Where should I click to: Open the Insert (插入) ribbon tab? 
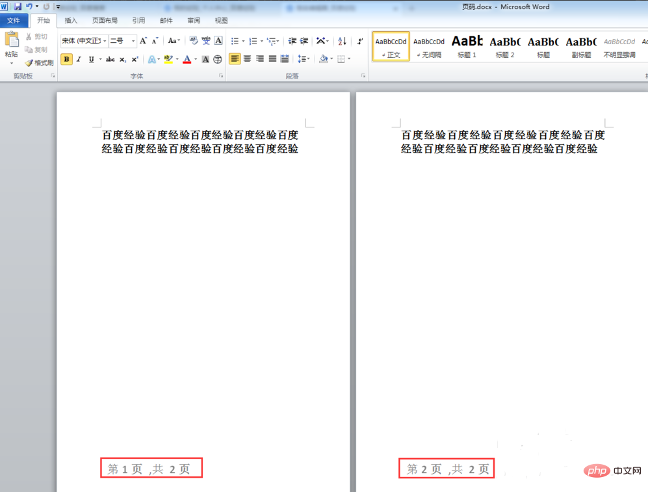[70, 20]
